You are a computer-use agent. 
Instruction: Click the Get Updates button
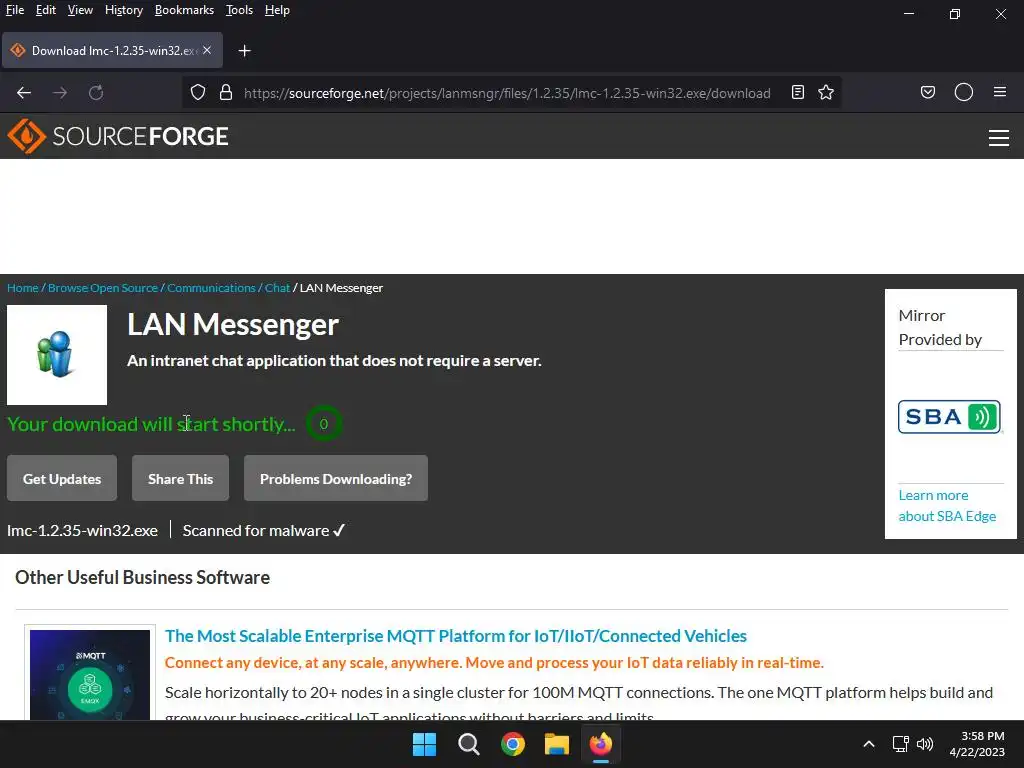tap(62, 478)
